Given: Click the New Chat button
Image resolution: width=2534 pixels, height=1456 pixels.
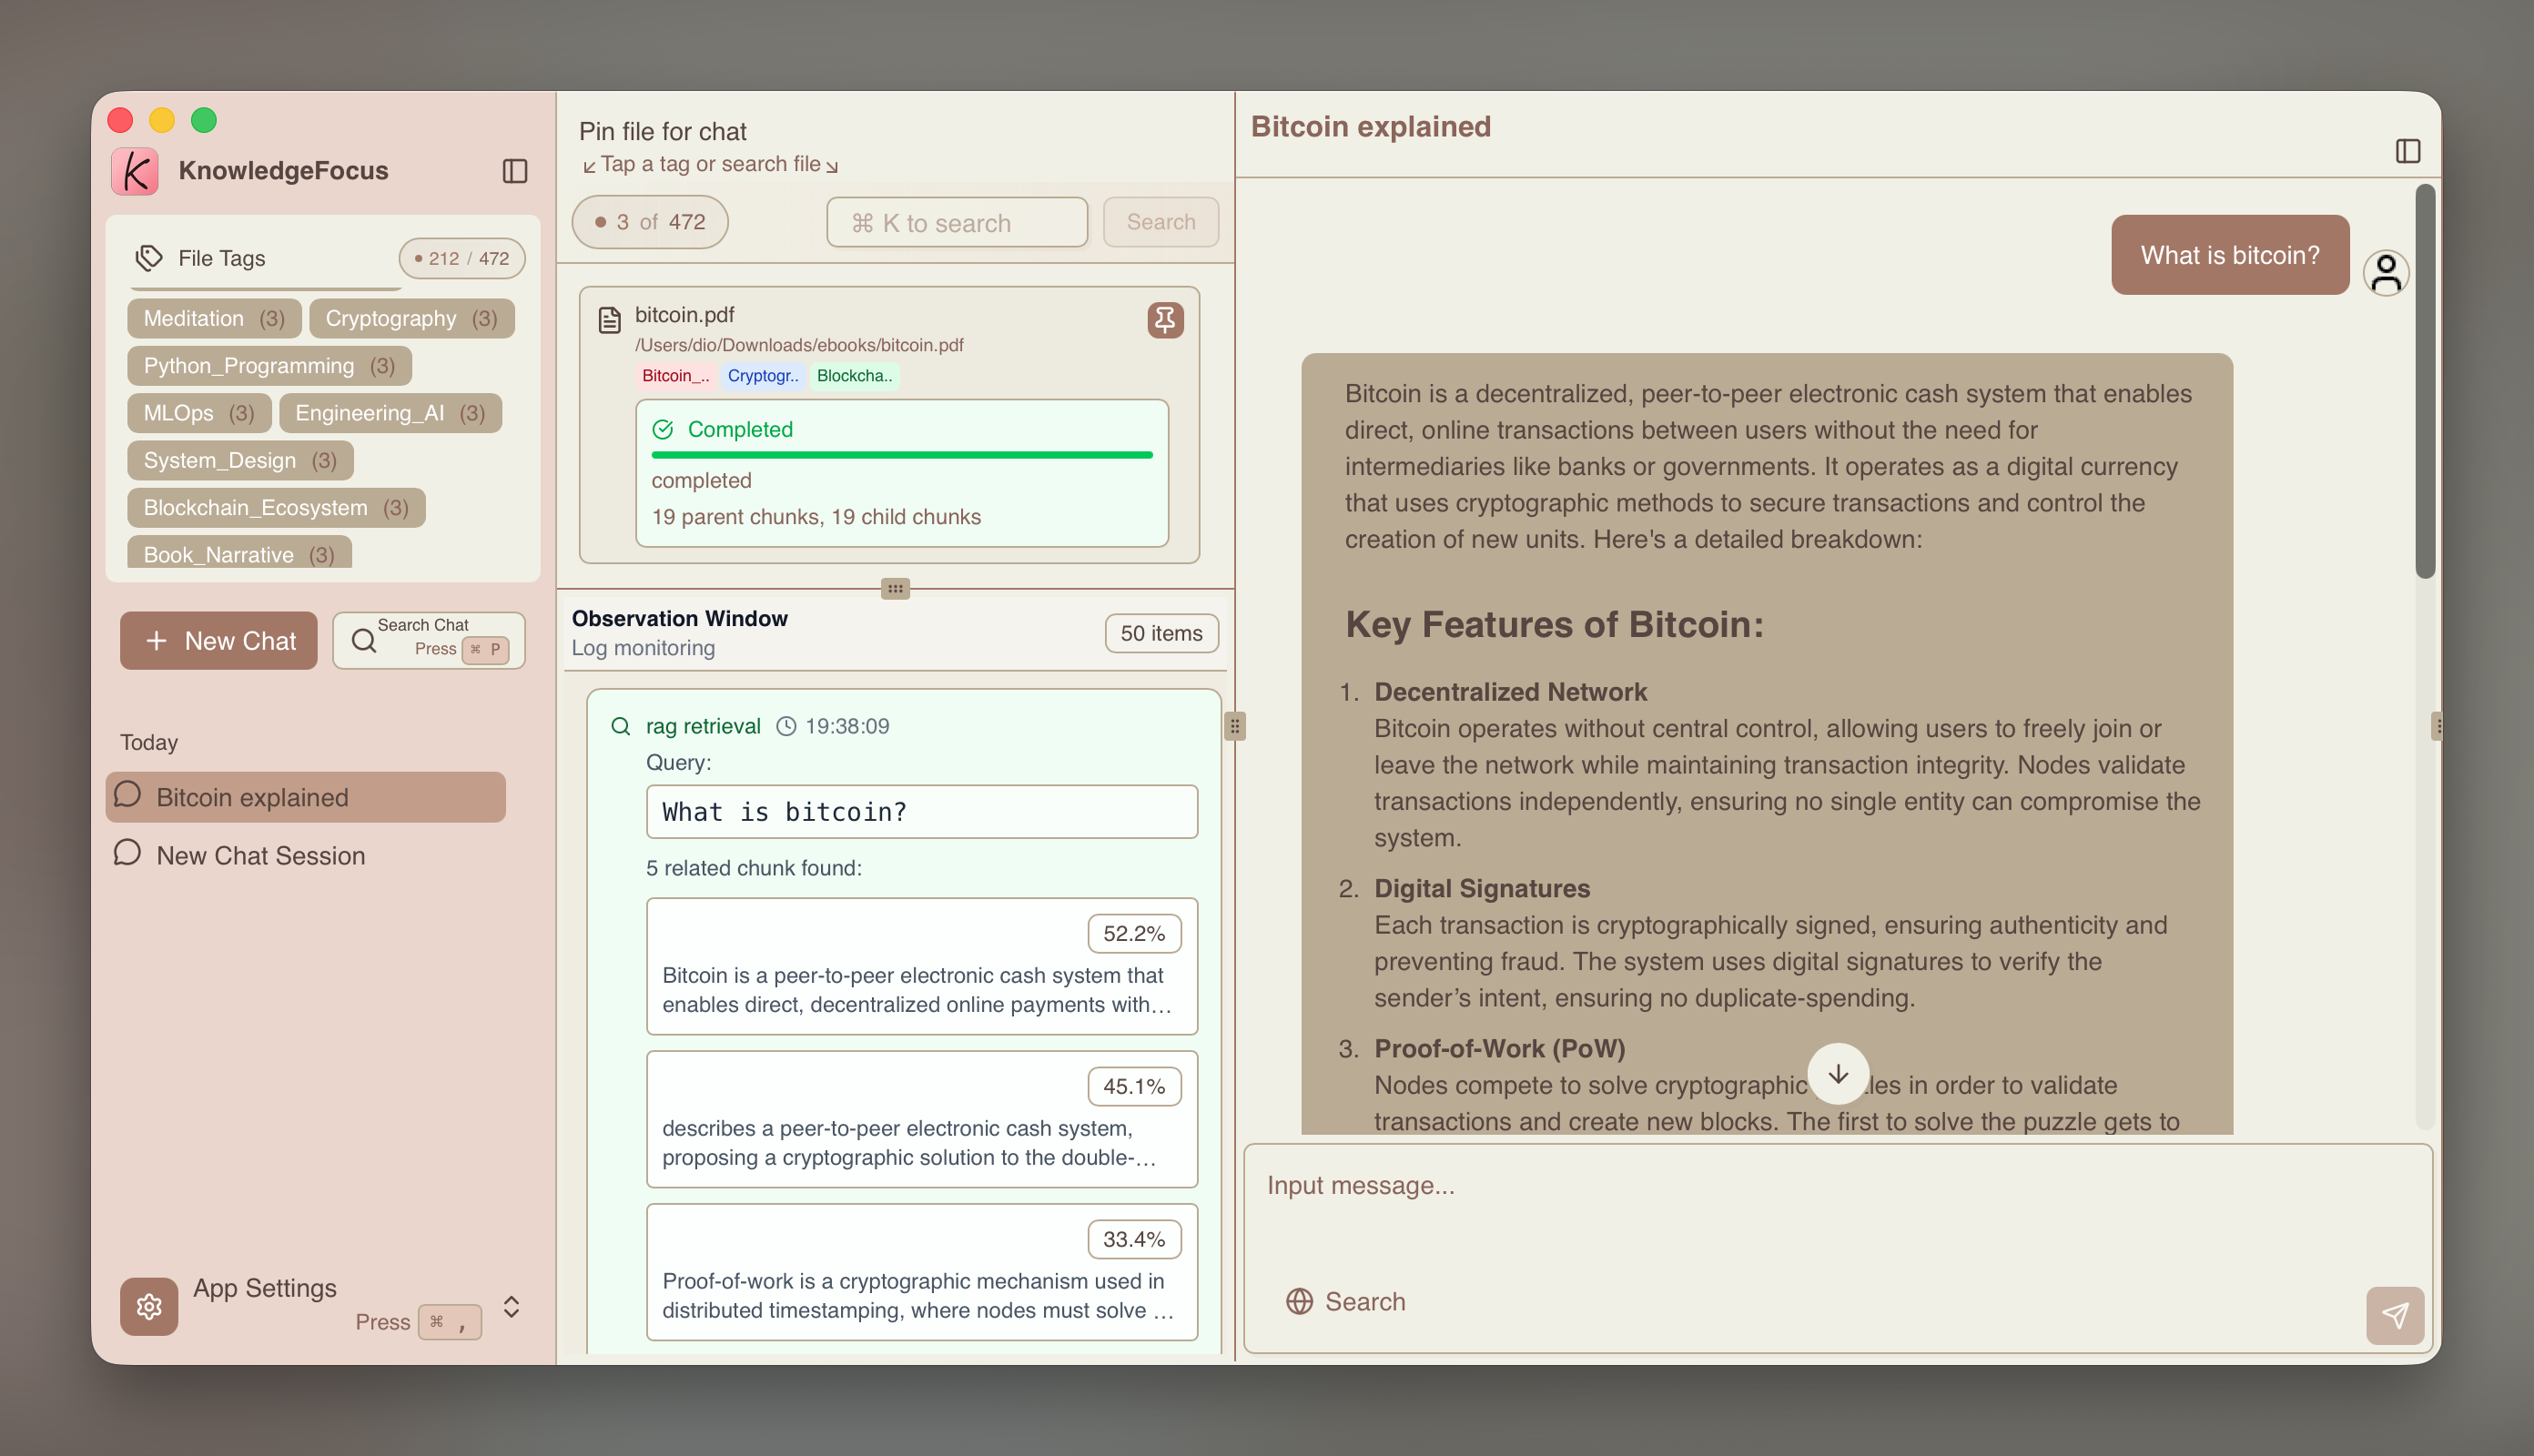Looking at the screenshot, I should tap(218, 640).
